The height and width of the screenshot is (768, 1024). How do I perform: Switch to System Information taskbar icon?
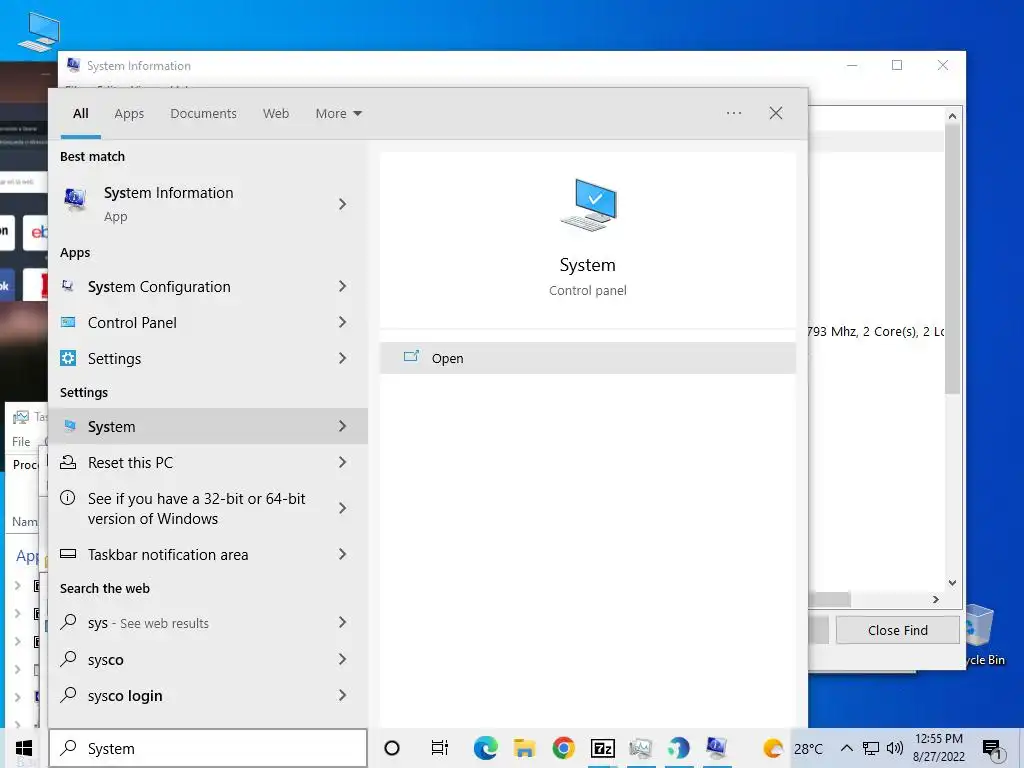(717, 748)
